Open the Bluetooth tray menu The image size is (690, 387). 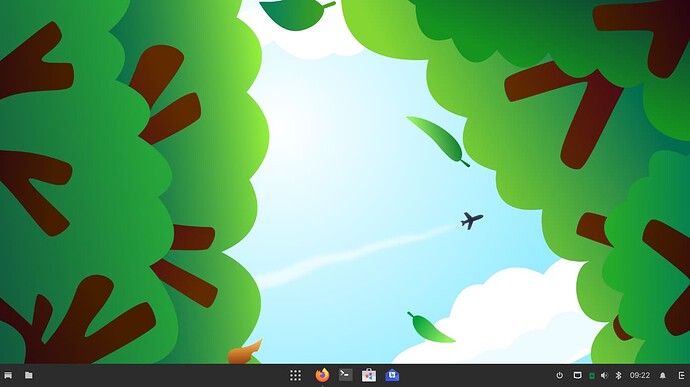click(x=618, y=375)
